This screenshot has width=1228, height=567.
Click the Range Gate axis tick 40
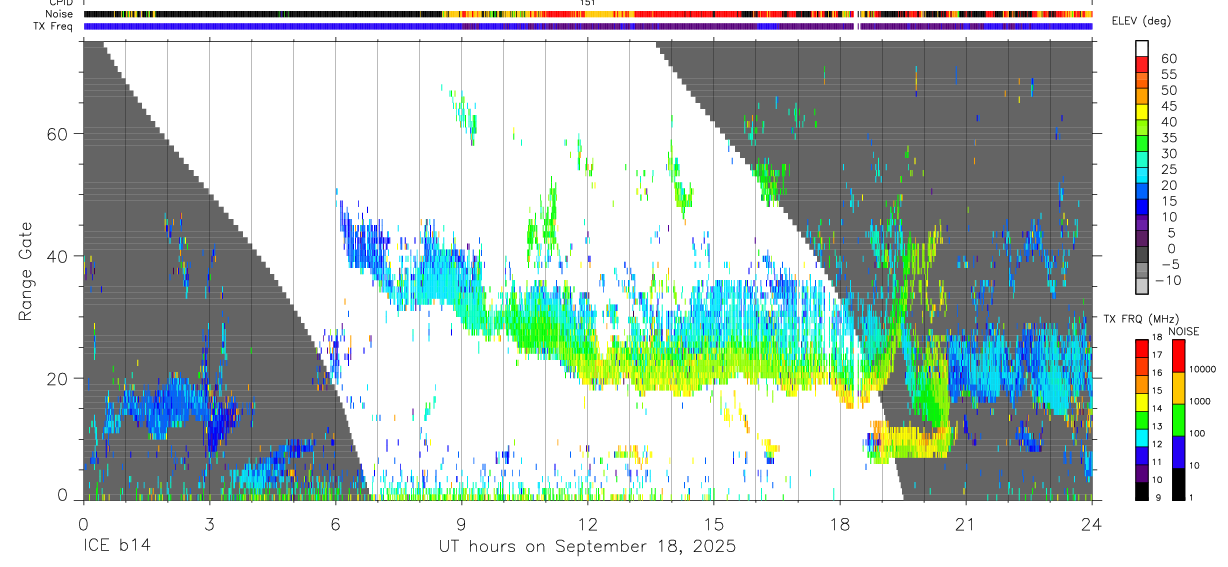point(58,256)
